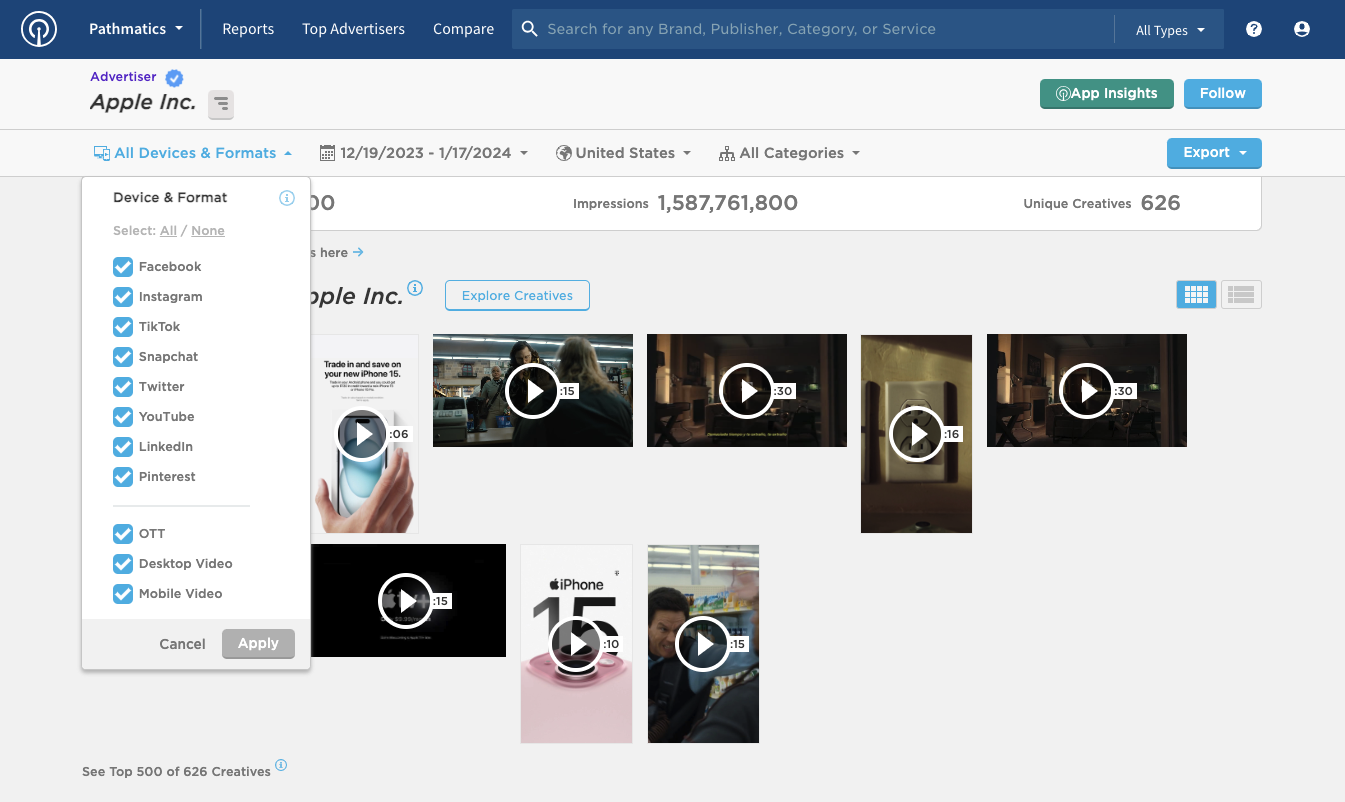Click the App Insights button
Viewport: 1345px width, 802px height.
tap(1107, 94)
